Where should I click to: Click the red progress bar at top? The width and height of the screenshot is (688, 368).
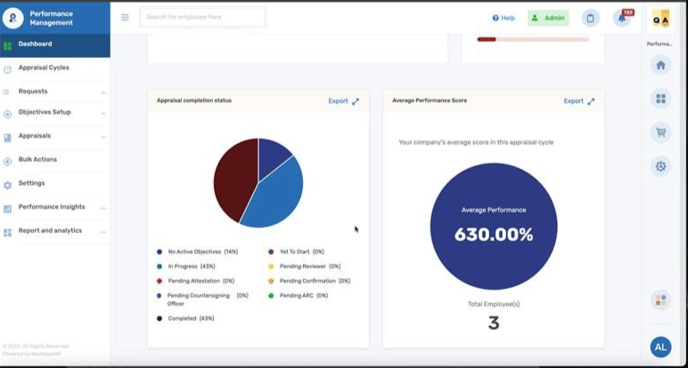pos(533,39)
